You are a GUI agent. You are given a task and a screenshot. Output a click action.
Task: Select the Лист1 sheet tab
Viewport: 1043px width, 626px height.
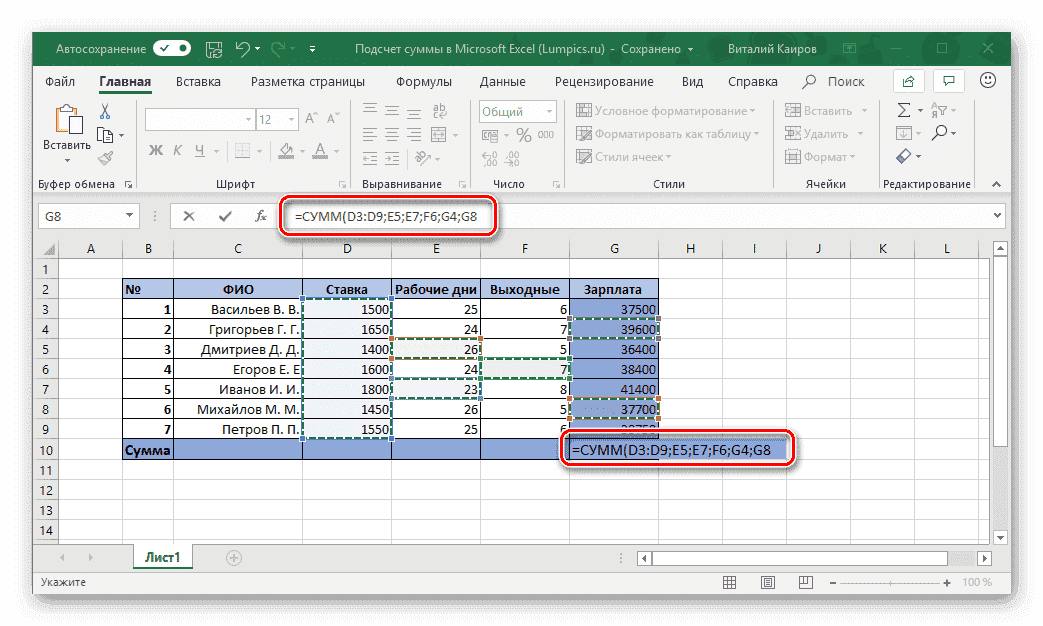[x=162, y=558]
